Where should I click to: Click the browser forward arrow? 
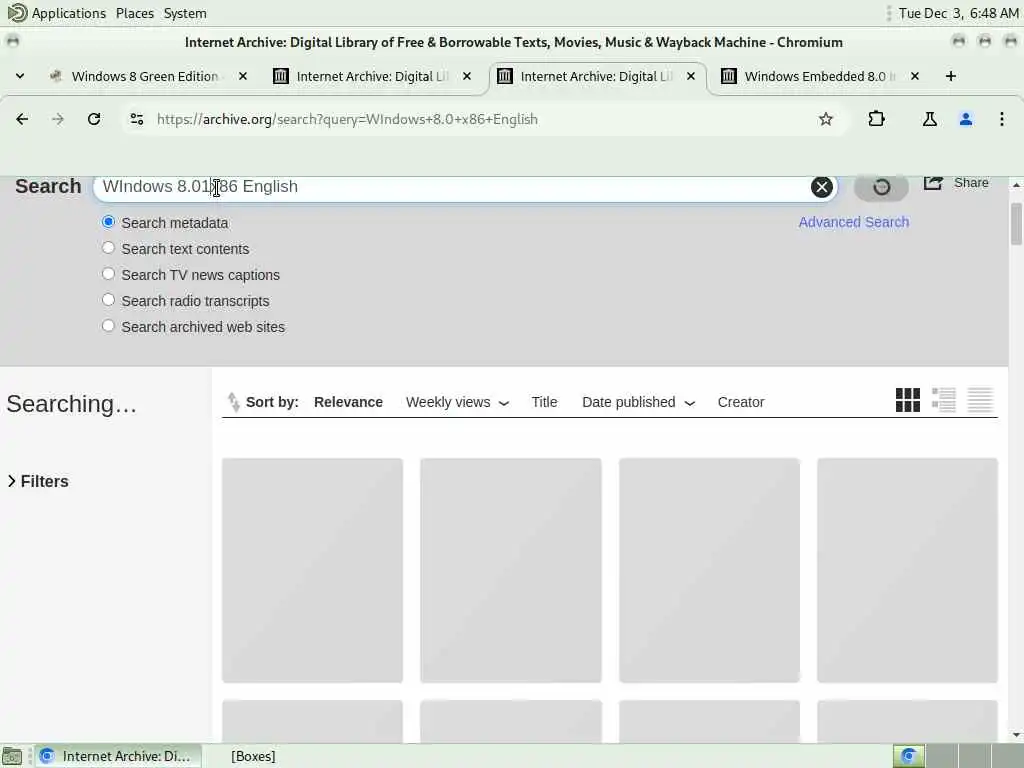(58, 119)
